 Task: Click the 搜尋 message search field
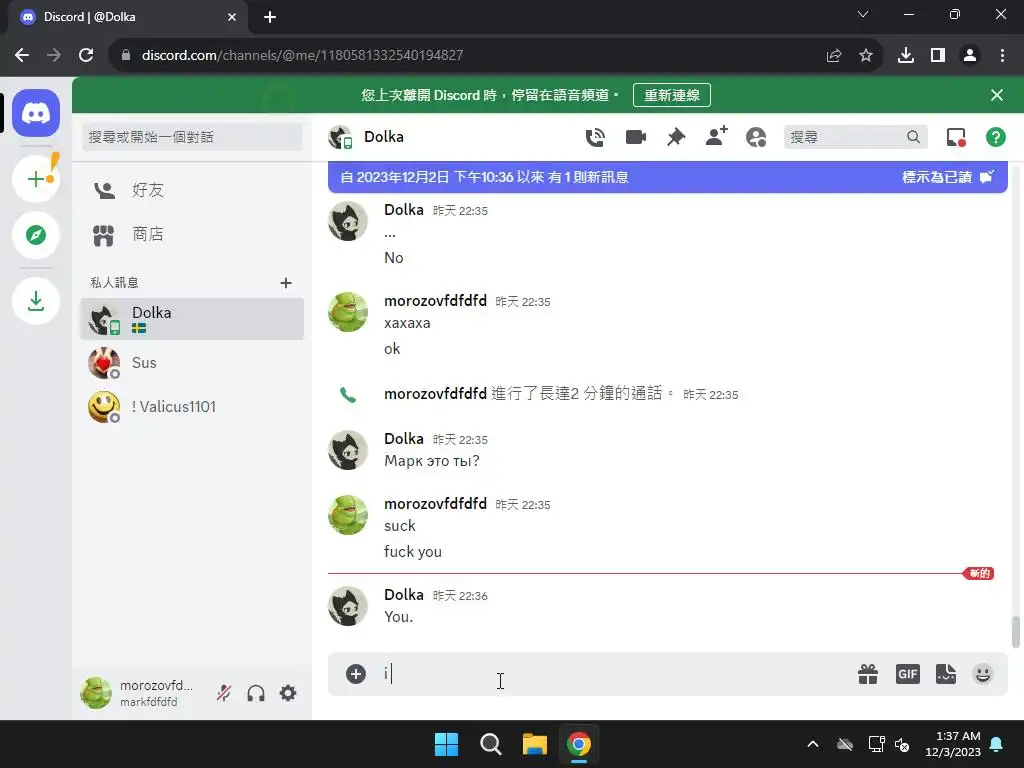(x=856, y=137)
